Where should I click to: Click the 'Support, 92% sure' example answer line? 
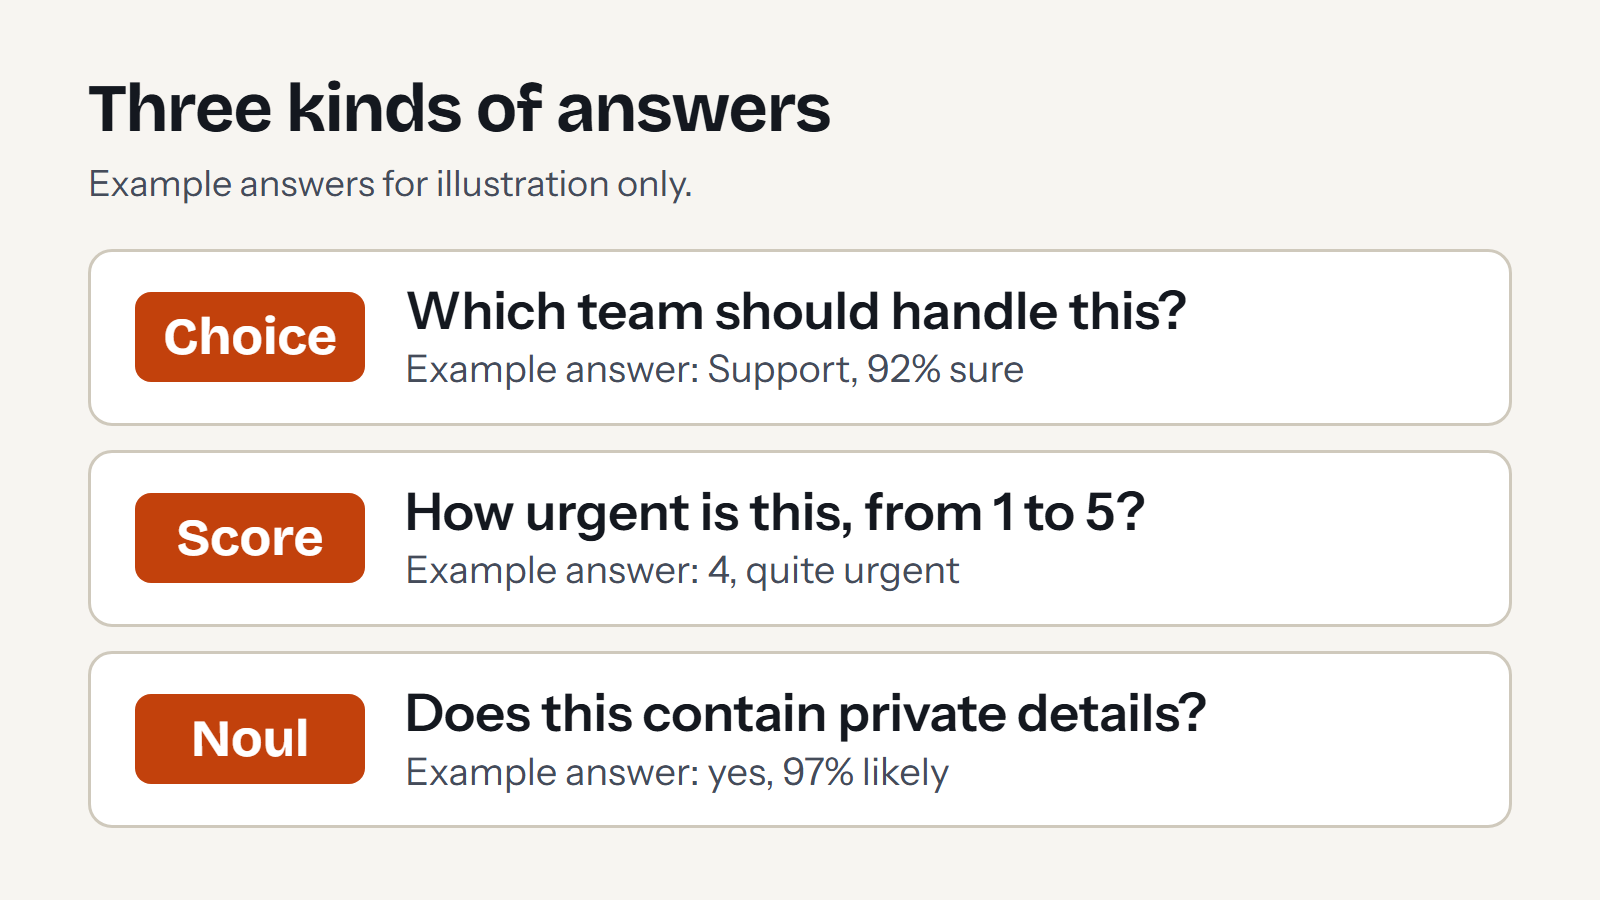point(715,370)
